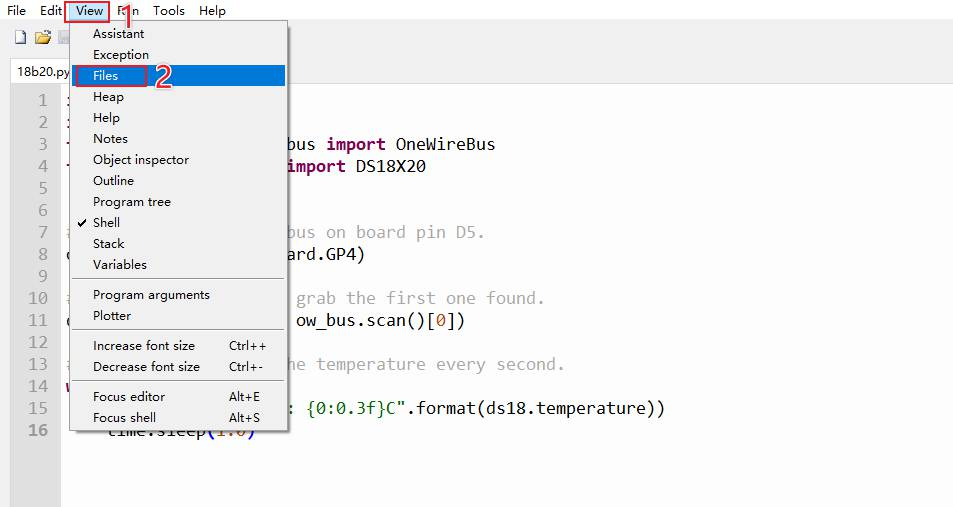Click Increase font size
953x507 pixels.
click(144, 346)
